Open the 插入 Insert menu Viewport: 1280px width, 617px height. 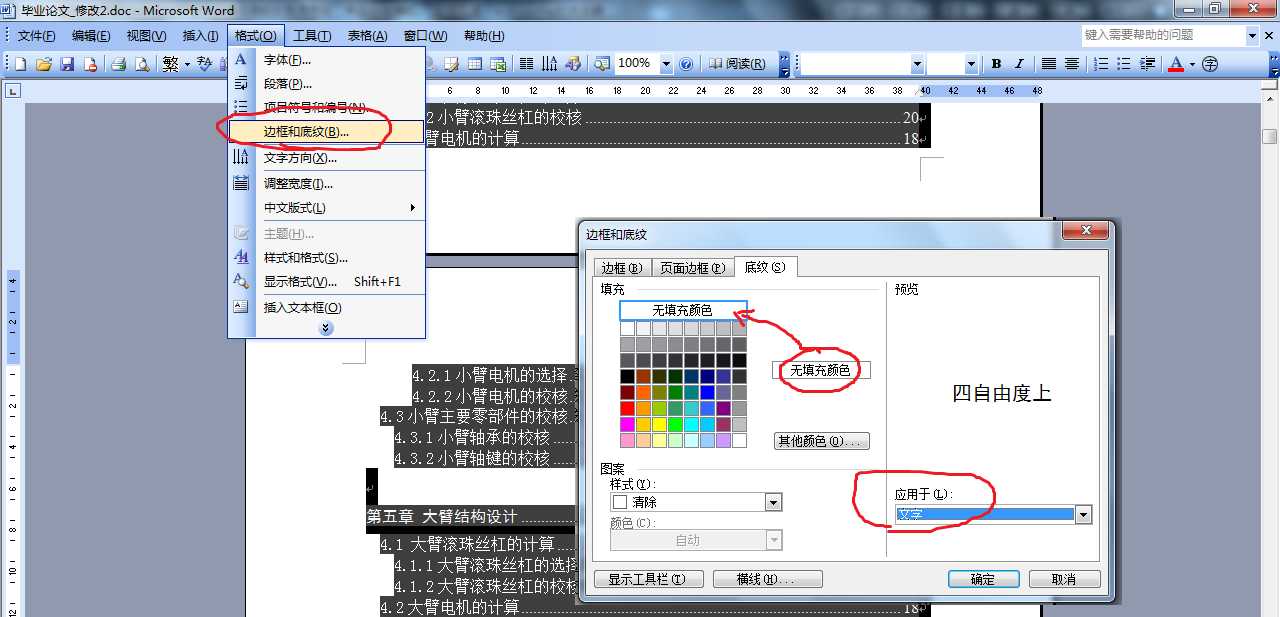(x=201, y=36)
